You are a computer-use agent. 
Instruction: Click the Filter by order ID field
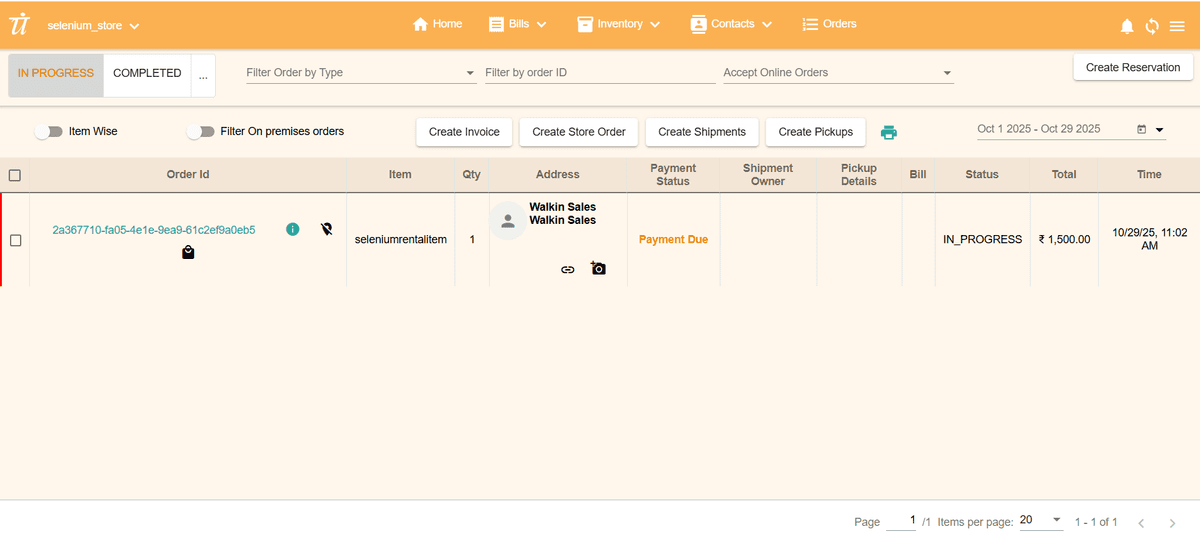pos(599,73)
